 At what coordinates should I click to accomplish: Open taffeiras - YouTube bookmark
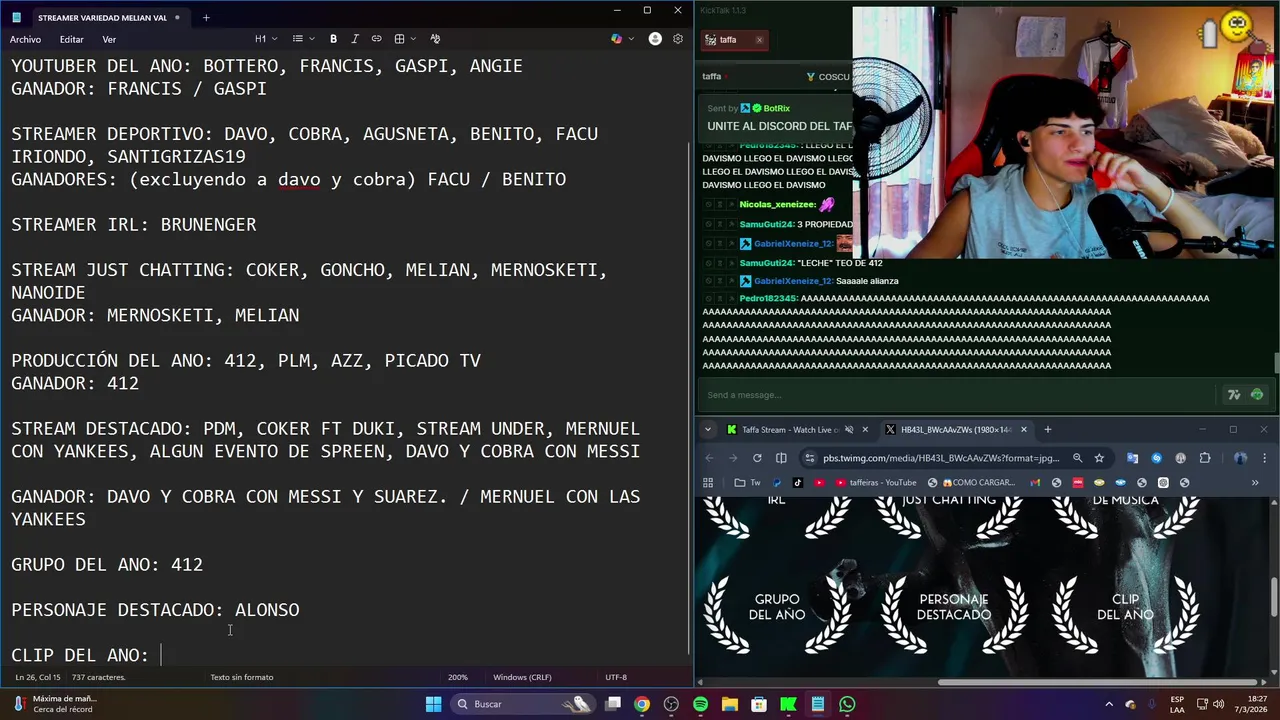coord(877,483)
